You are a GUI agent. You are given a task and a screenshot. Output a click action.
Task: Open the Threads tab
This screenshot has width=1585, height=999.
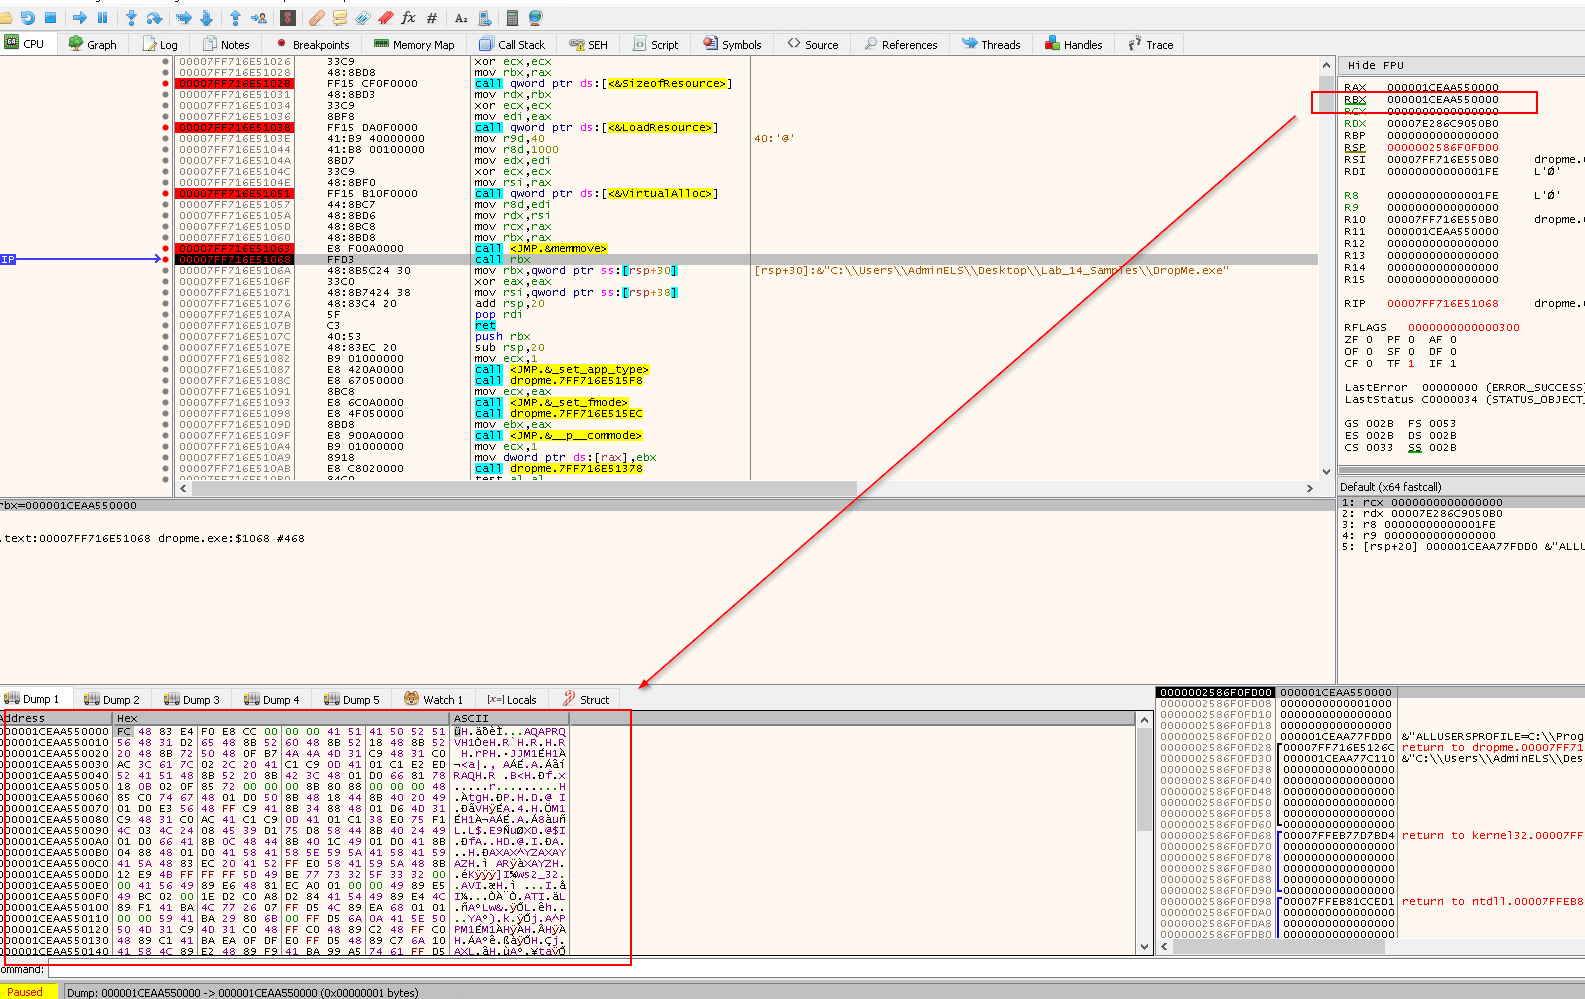coord(991,44)
